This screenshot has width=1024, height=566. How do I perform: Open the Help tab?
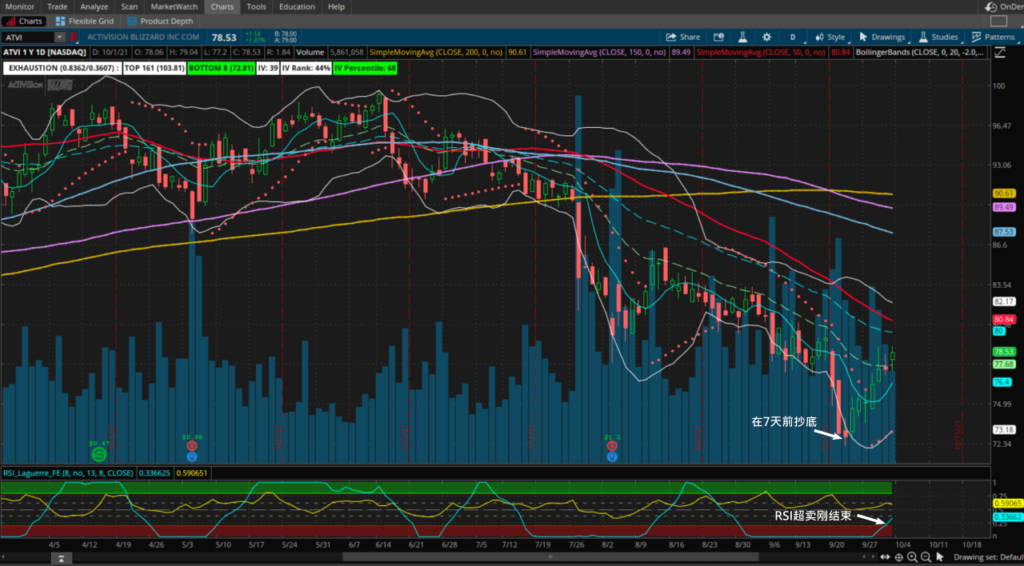coord(336,7)
